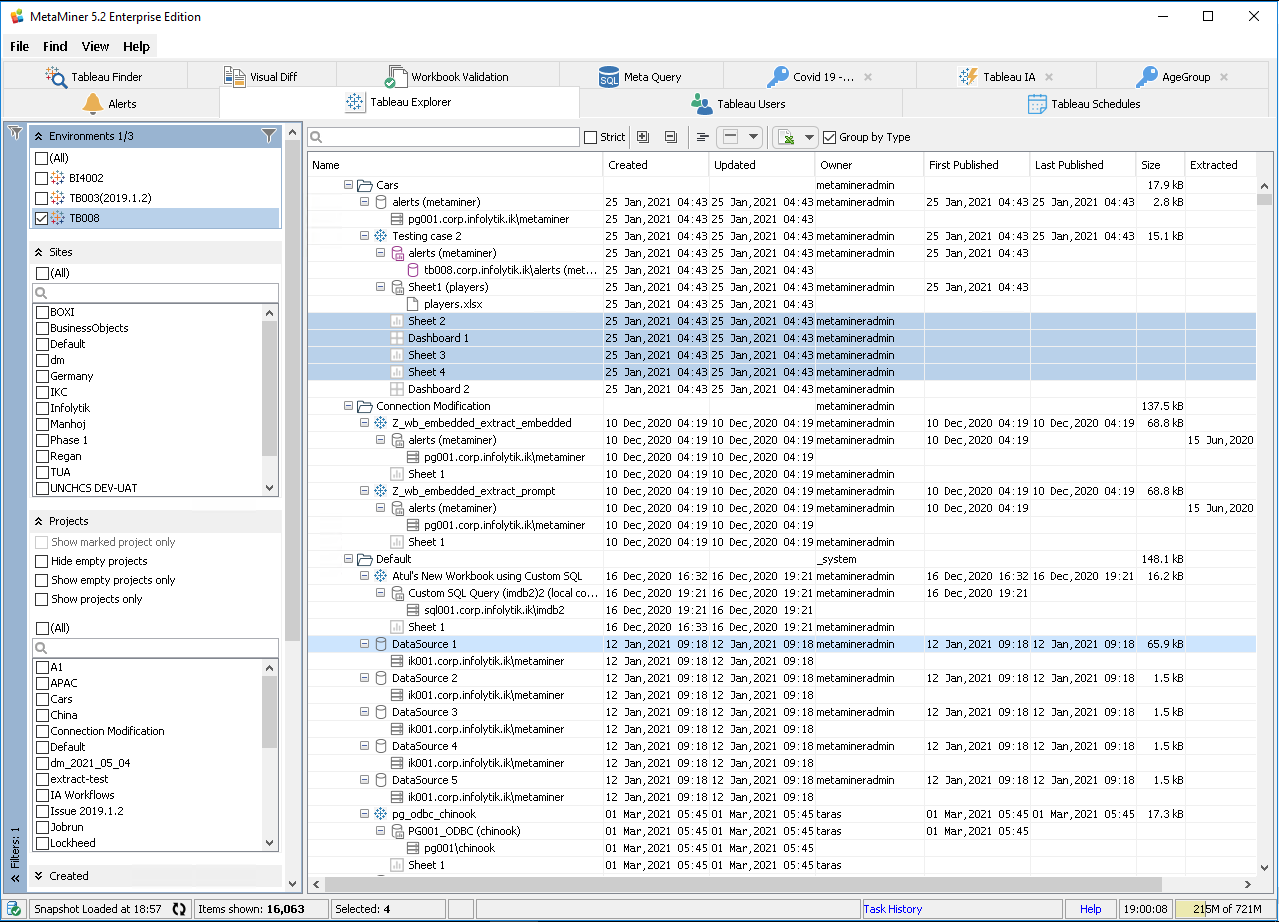Check the BI4002 environment checkbox
Screen dimensions: 1279x922
(x=41, y=178)
